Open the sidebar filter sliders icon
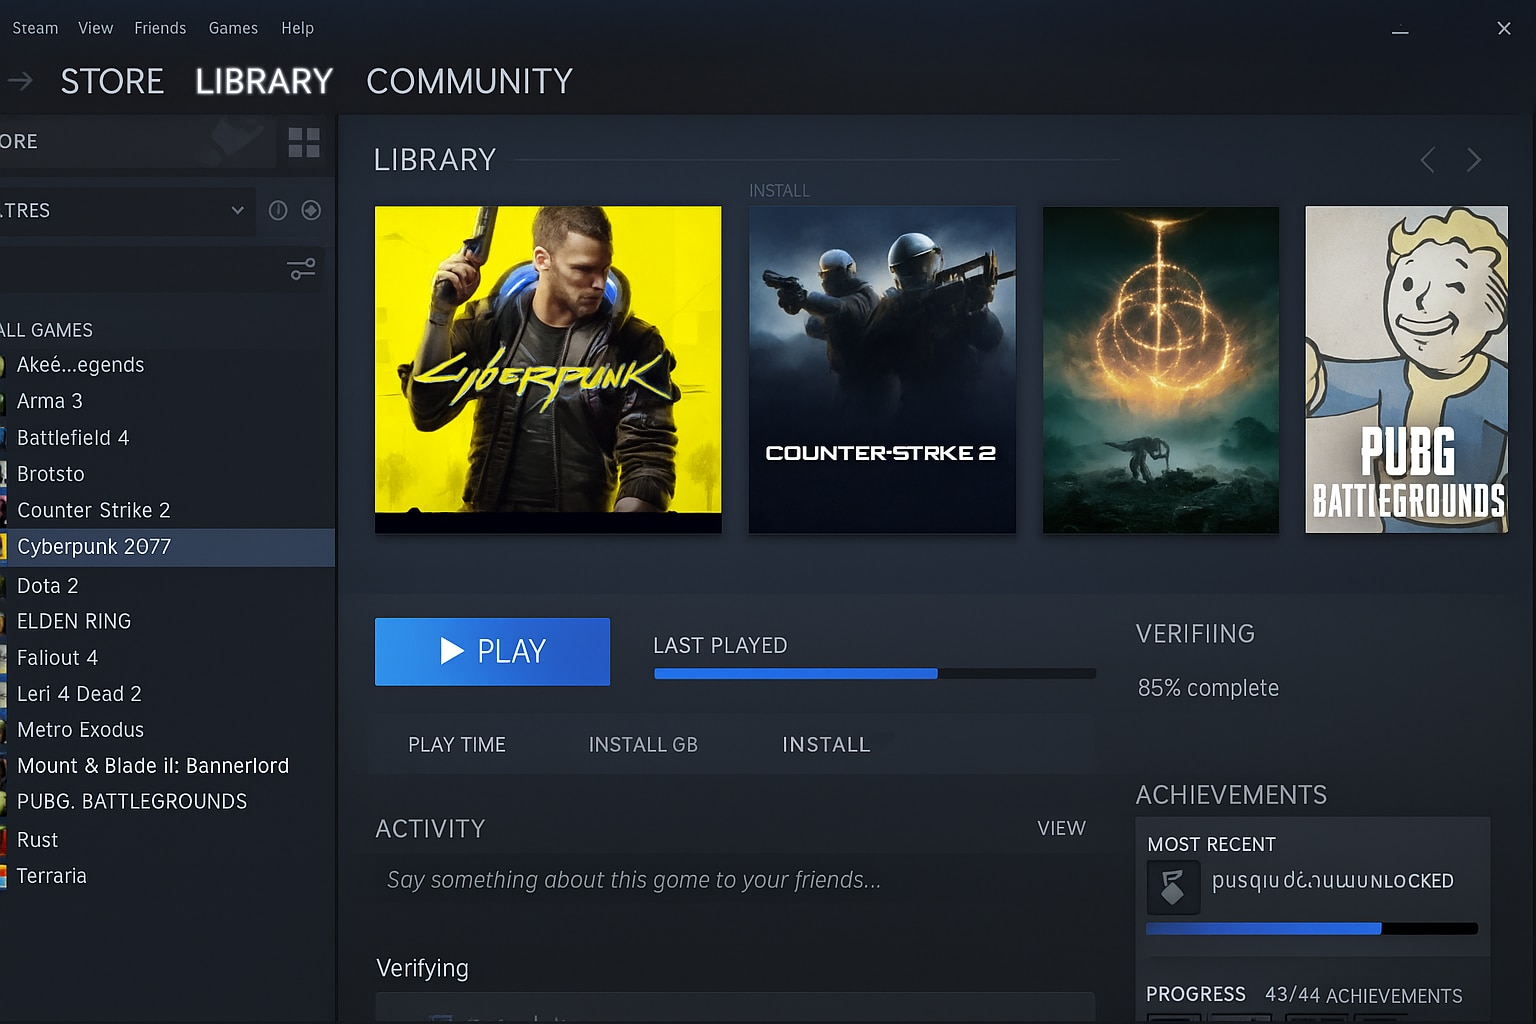The image size is (1536, 1024). coord(301,269)
